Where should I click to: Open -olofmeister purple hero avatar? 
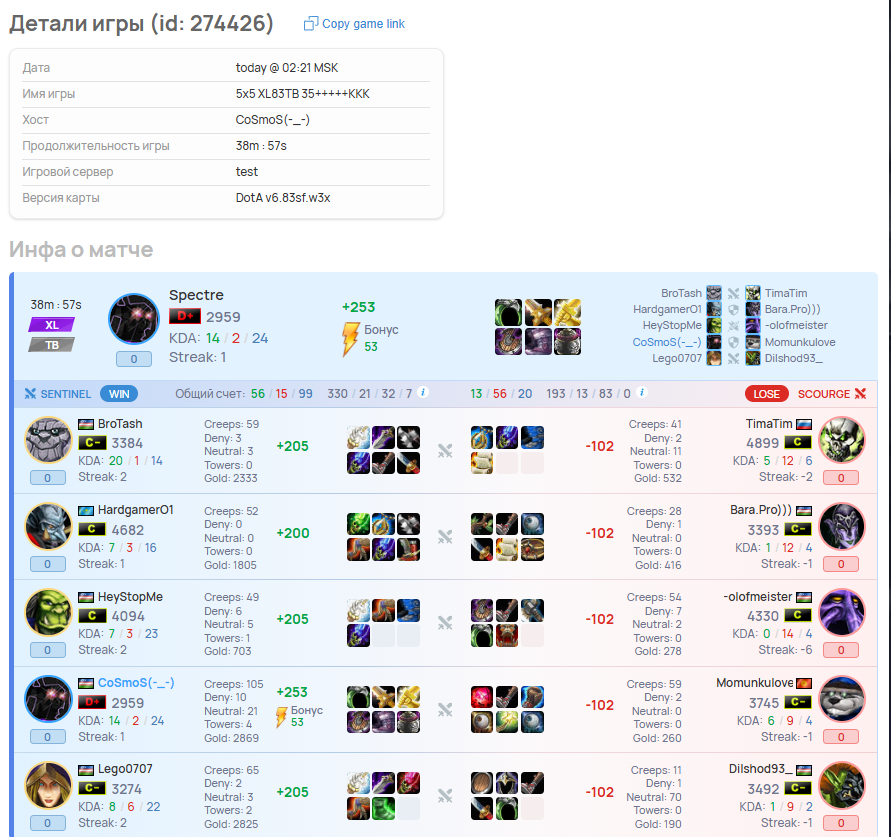click(x=842, y=613)
